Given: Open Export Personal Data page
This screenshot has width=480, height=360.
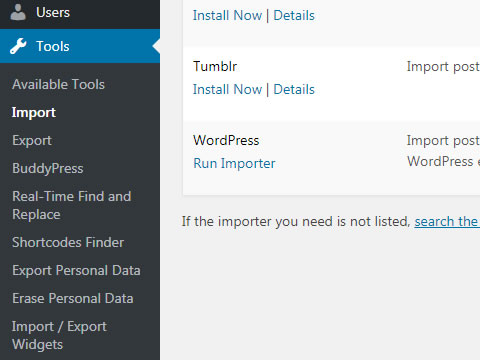Looking at the screenshot, I should 76,270.
